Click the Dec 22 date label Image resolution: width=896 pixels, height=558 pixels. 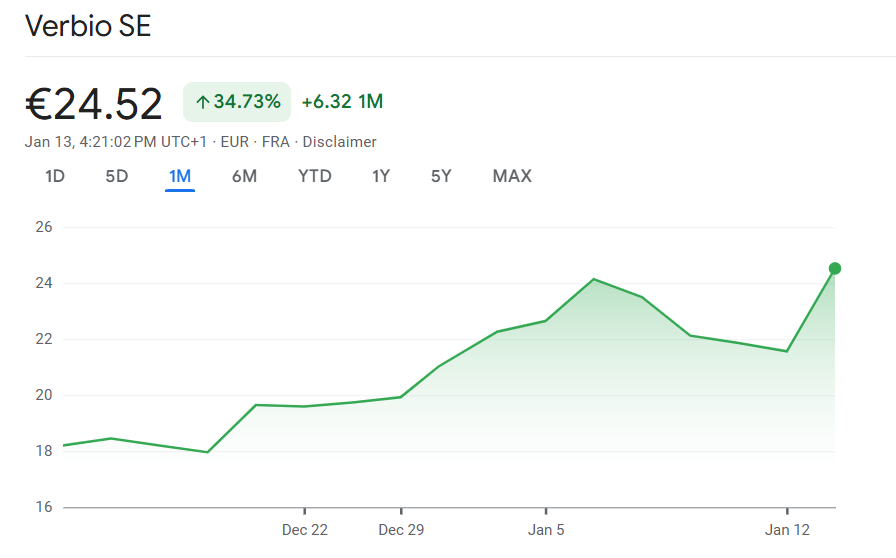coord(305,530)
